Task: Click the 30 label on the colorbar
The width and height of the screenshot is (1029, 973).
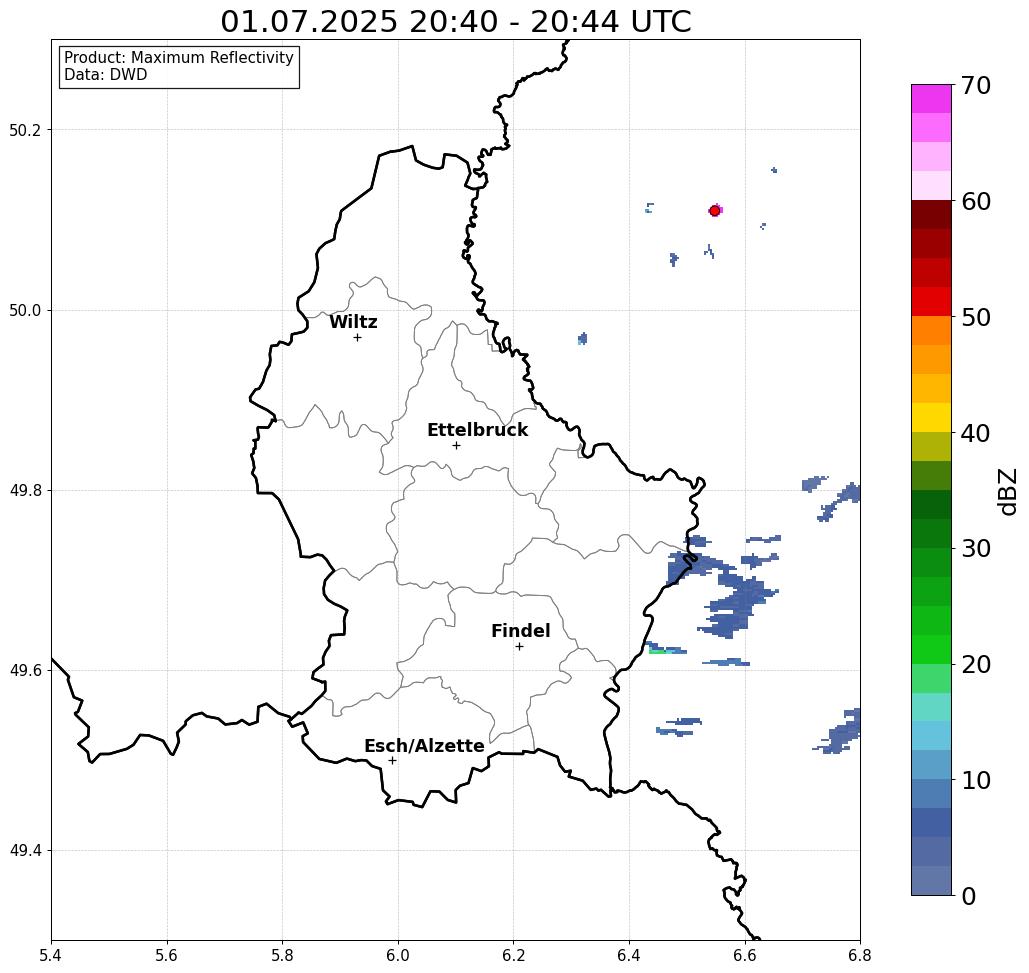Action: 976,548
